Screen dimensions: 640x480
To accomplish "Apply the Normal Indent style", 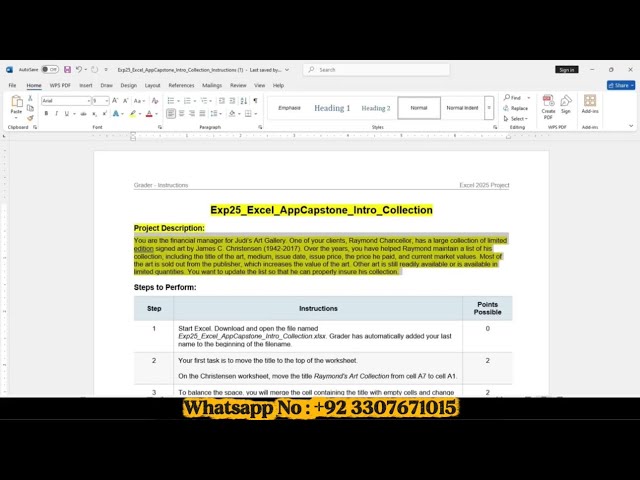I will coord(462,108).
